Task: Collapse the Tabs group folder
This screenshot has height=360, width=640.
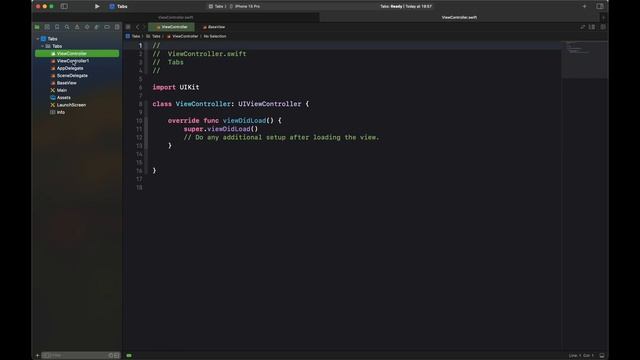Action: 42,46
